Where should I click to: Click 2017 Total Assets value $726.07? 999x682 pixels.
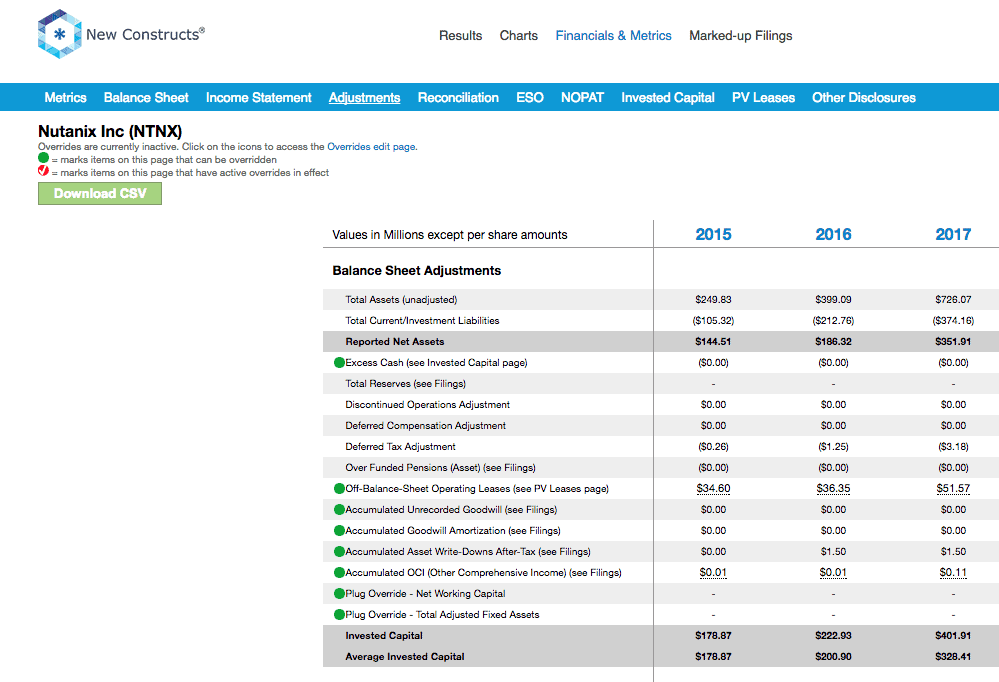point(953,300)
